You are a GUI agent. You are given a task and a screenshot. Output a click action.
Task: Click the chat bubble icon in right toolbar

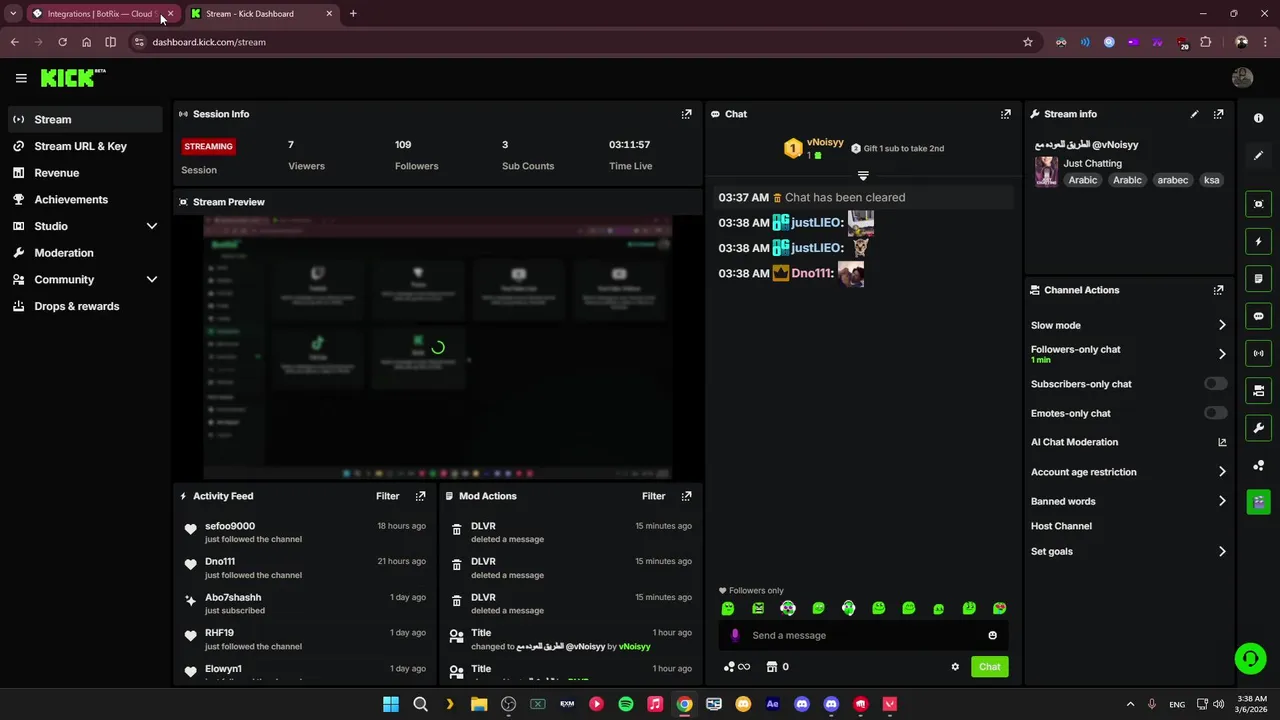click(1259, 316)
